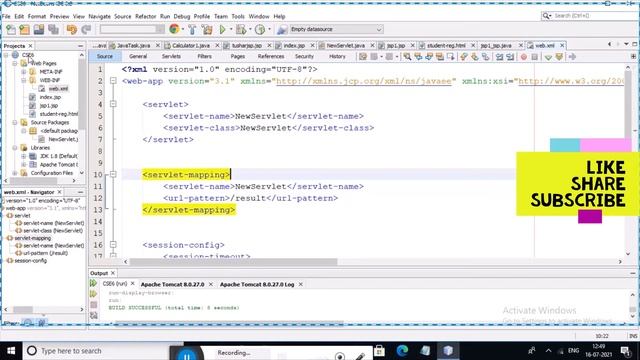640x360 pixels.
Task: Minimize the Output panel
Action: (x=633, y=273)
